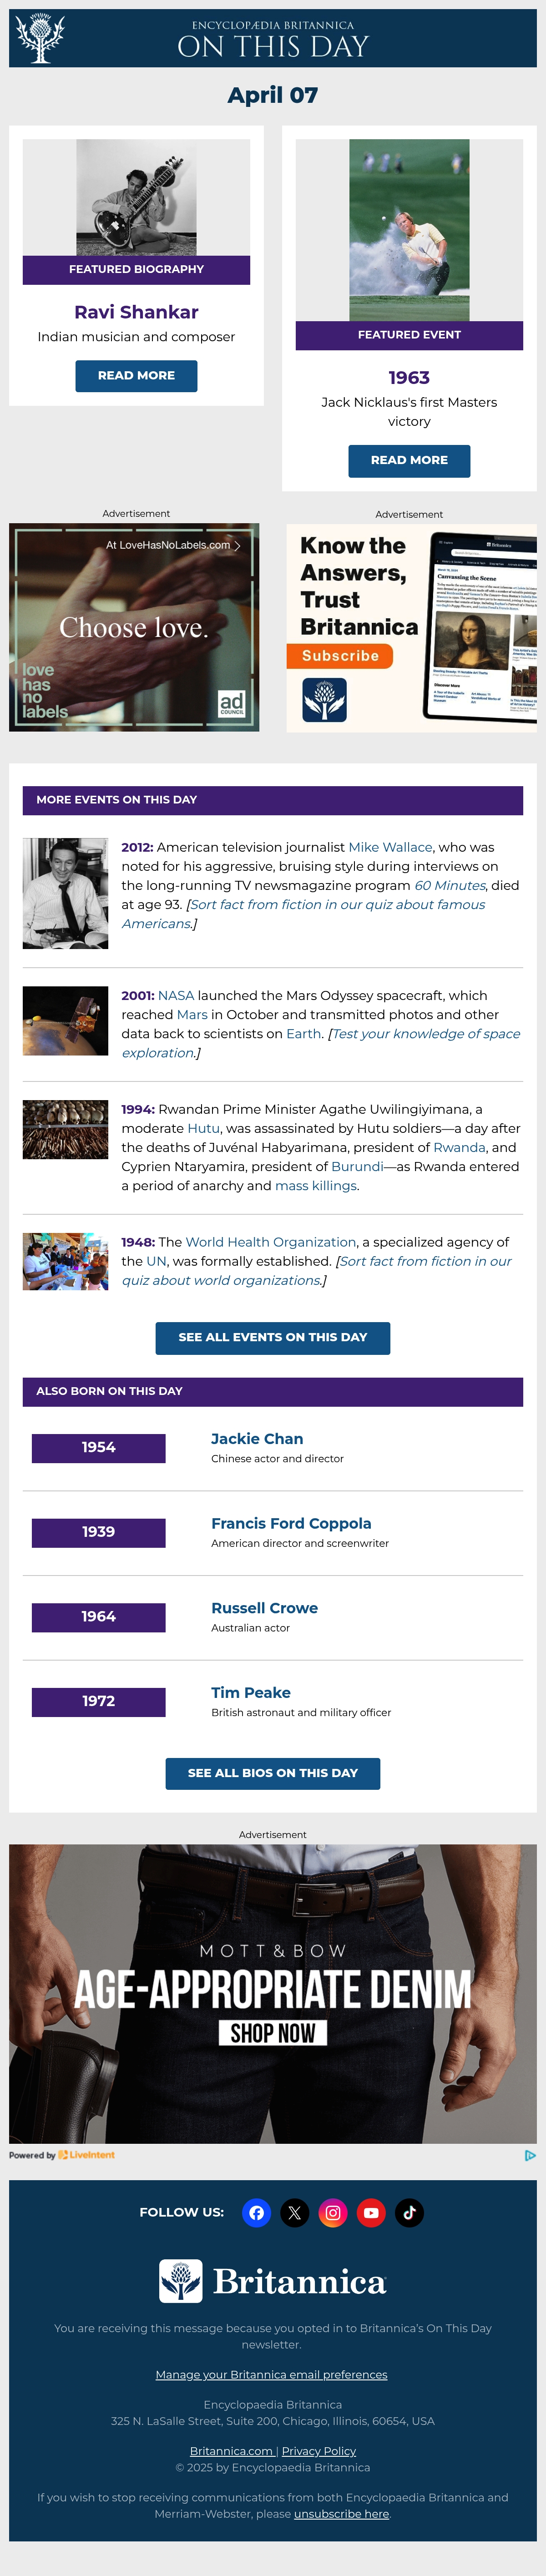Click Read More under Ravi Shankar

(136, 375)
